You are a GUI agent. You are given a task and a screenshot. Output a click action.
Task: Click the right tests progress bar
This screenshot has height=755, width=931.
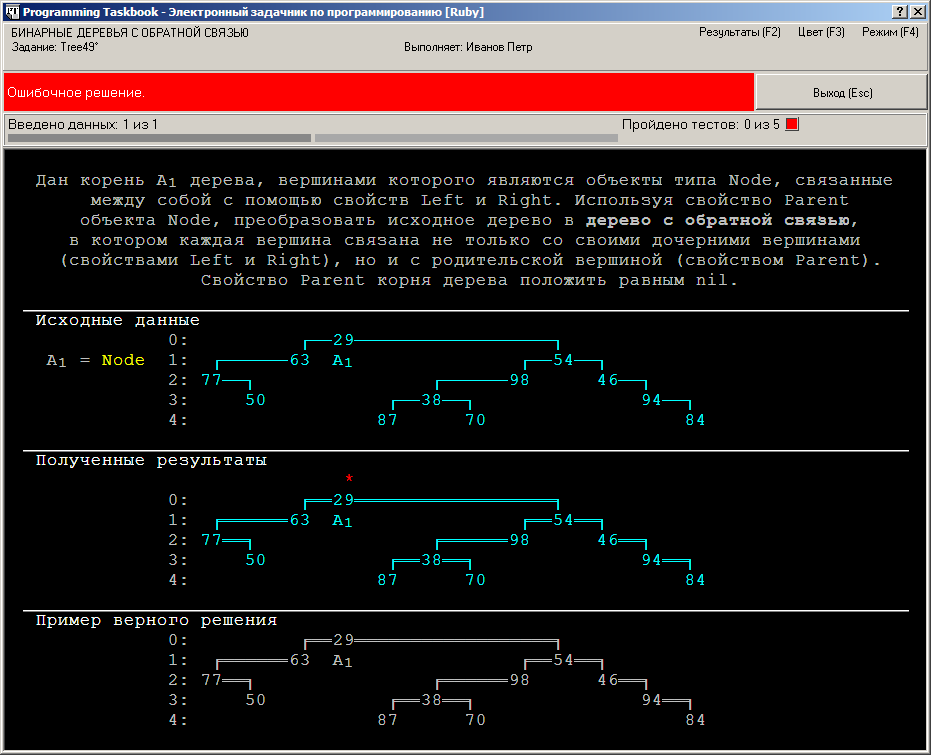tap(466, 138)
